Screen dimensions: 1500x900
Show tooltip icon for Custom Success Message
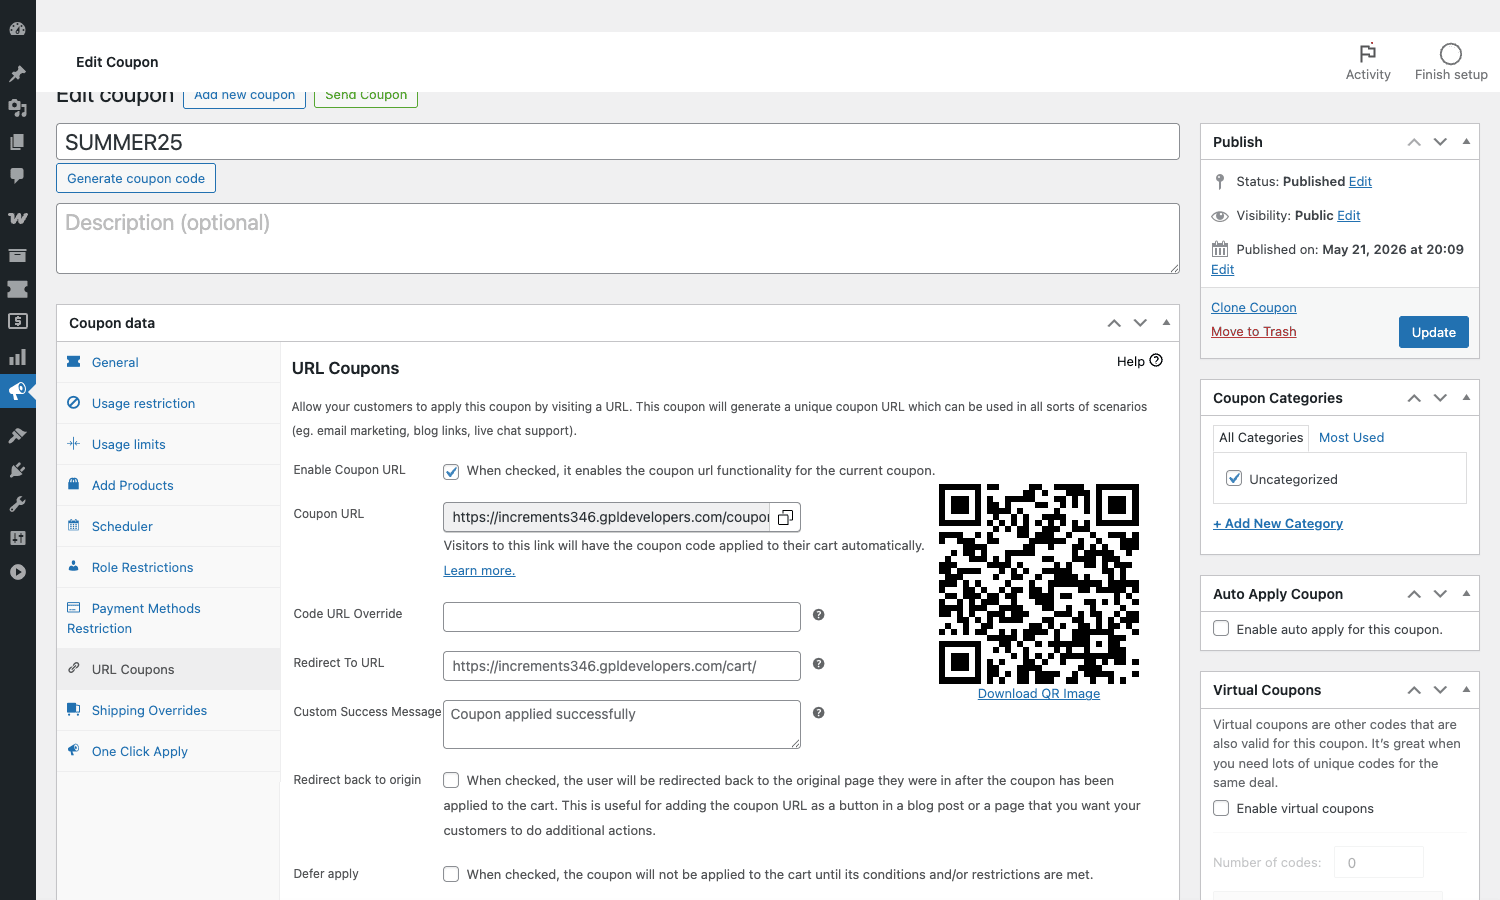click(818, 713)
